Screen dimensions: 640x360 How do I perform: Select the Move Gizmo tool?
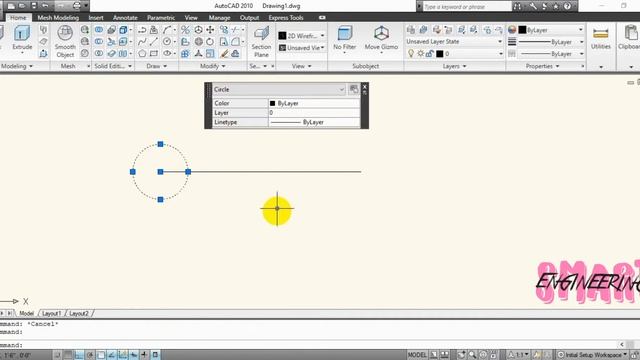[381, 39]
